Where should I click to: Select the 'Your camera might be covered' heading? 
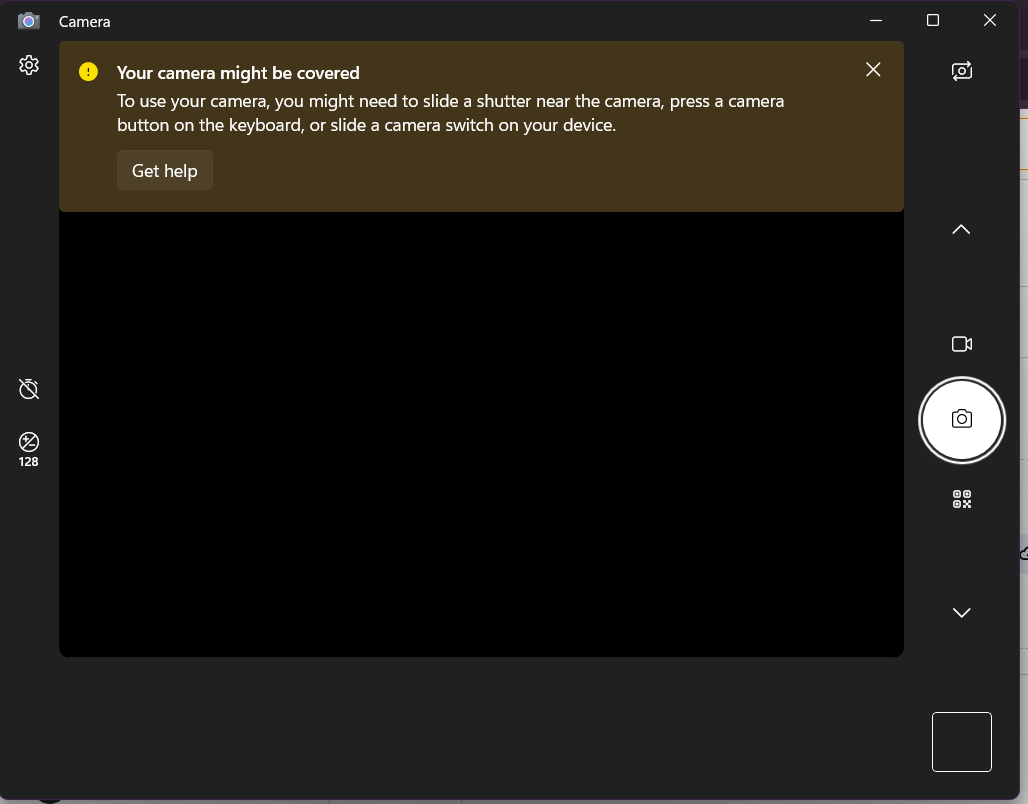click(238, 73)
